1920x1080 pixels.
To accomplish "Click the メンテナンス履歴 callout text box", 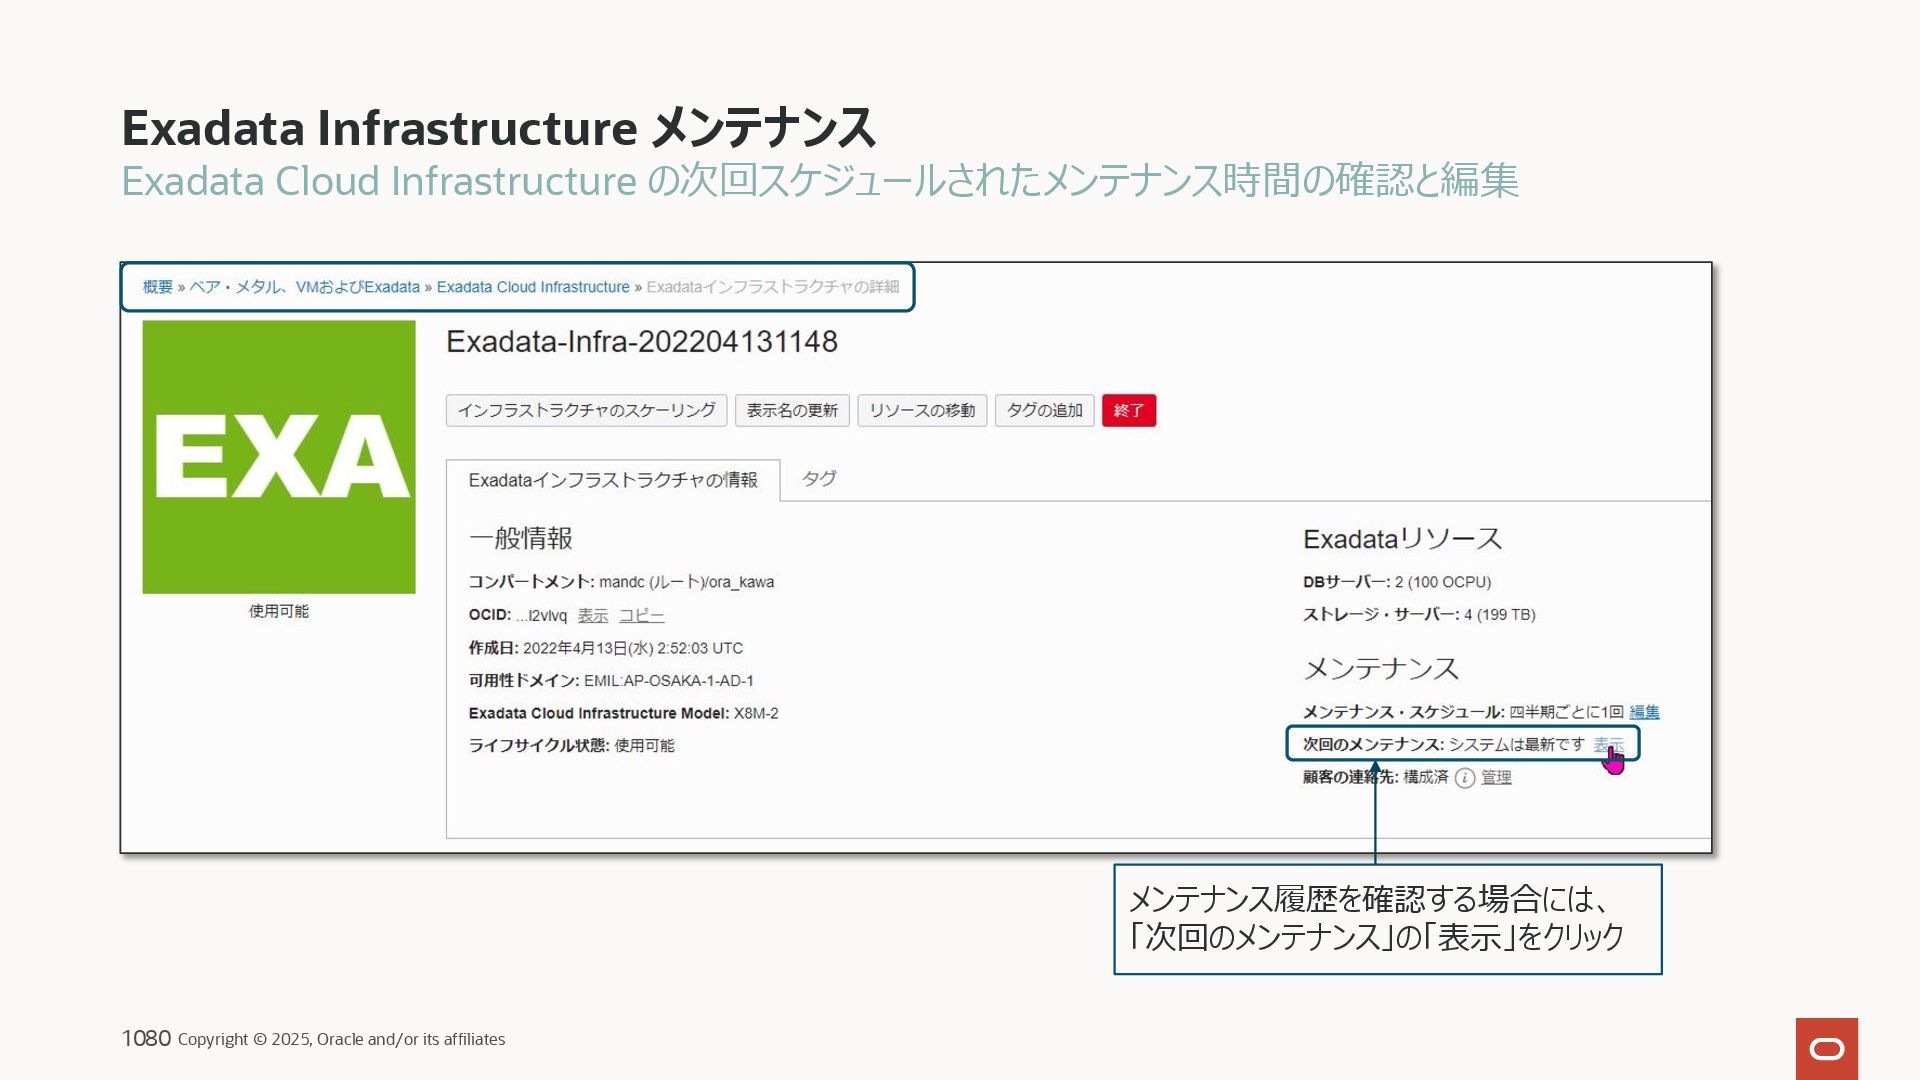I will point(1387,918).
